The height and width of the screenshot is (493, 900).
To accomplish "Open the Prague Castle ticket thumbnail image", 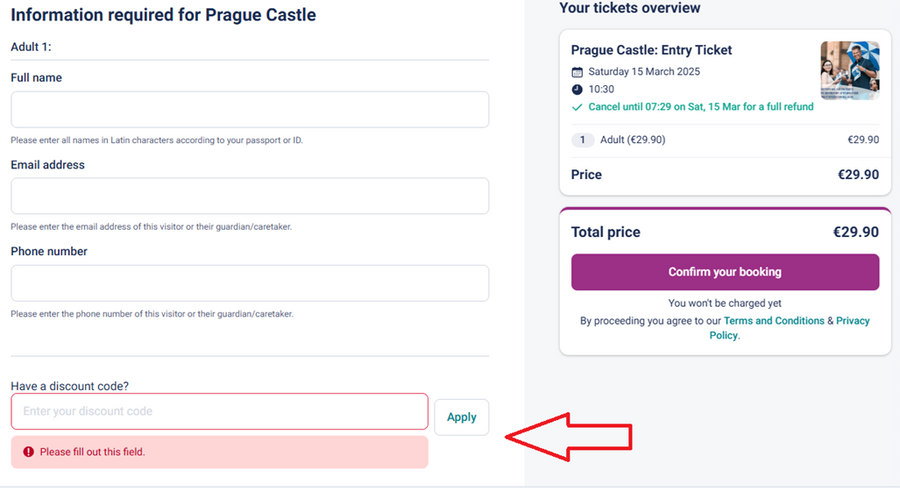I will 849,70.
